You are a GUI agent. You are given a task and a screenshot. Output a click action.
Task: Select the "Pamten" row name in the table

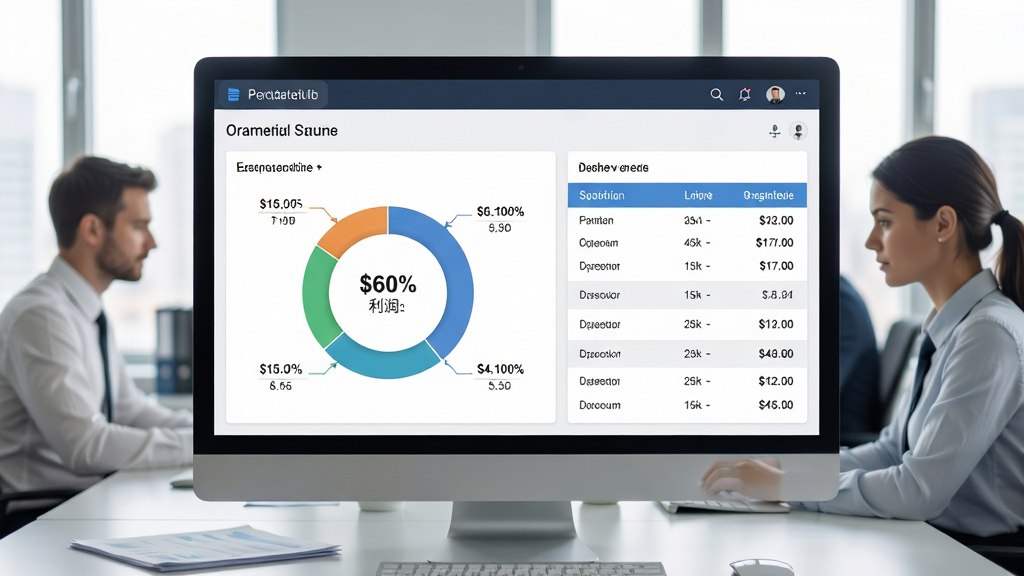(596, 221)
